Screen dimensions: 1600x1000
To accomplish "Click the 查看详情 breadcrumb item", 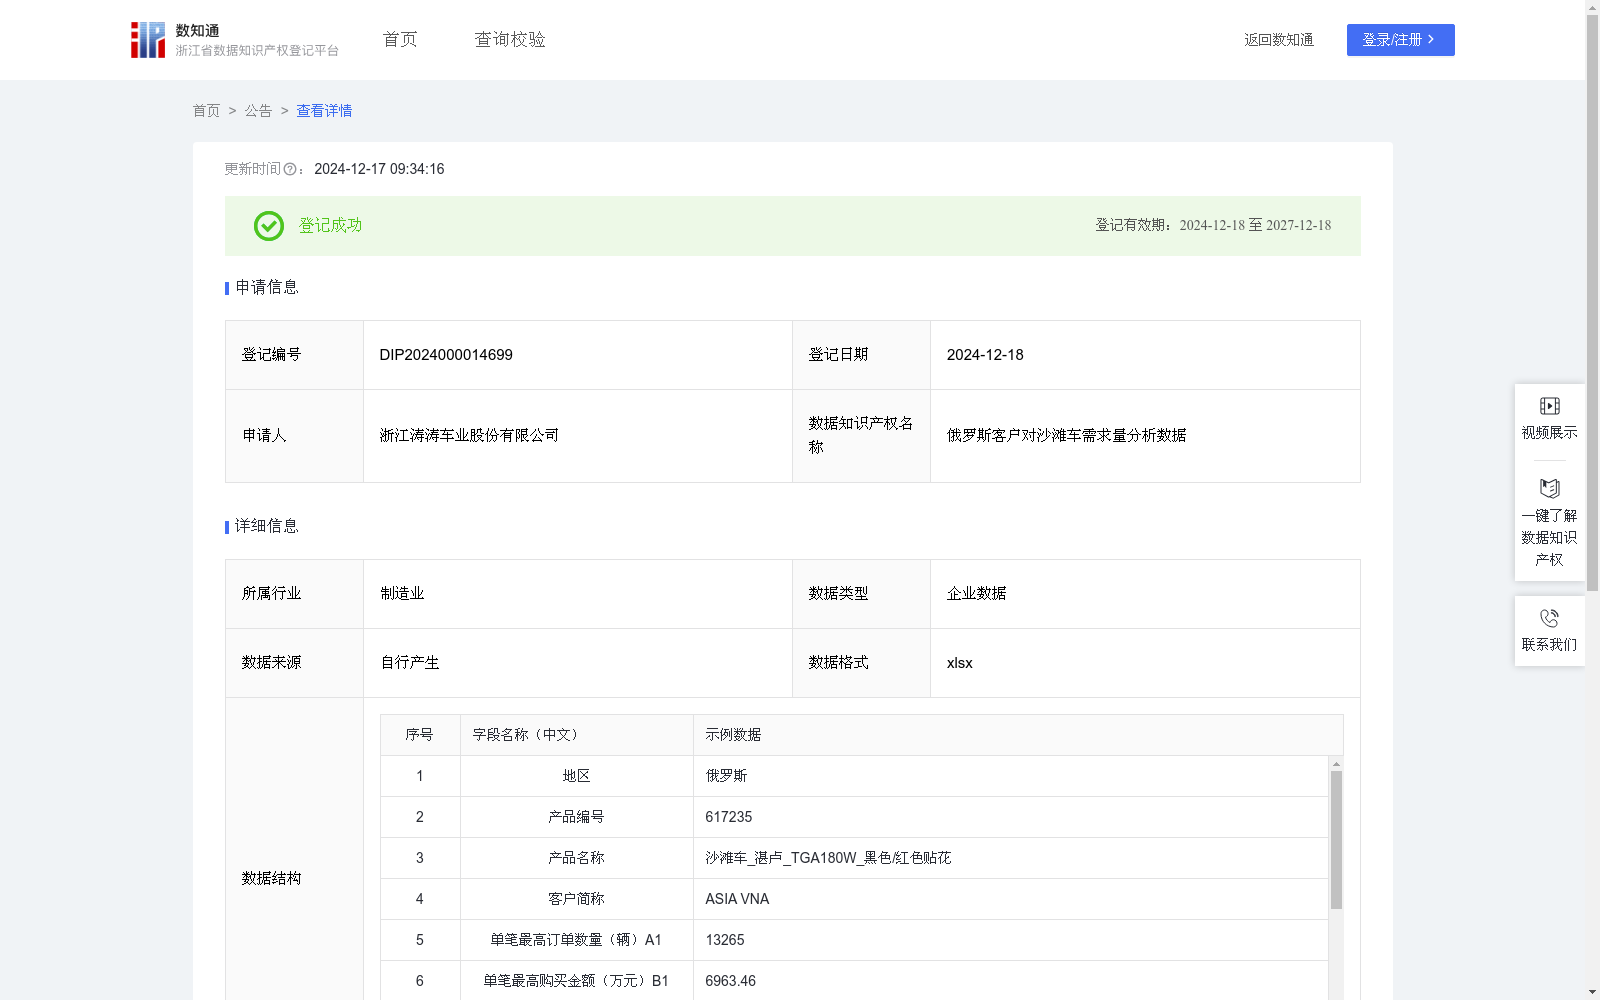I will pyautogui.click(x=324, y=111).
